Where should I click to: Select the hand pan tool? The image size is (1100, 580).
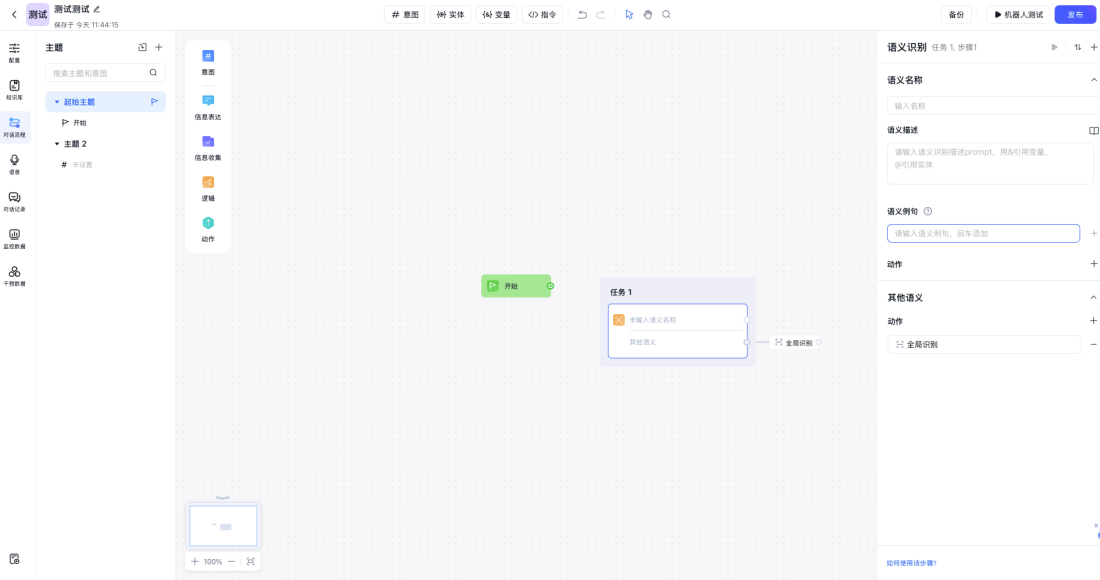coord(647,15)
